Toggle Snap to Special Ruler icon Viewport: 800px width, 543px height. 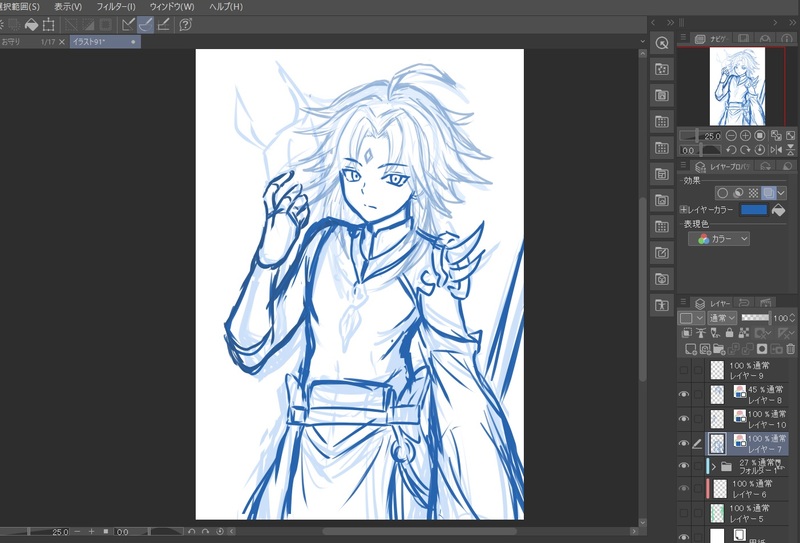[x=145, y=24]
